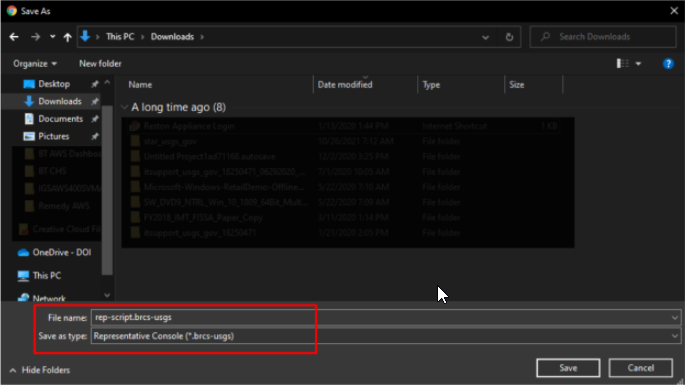Open the address bar history dropdown
Viewport: 685px width, 385px height.
[x=485, y=38]
